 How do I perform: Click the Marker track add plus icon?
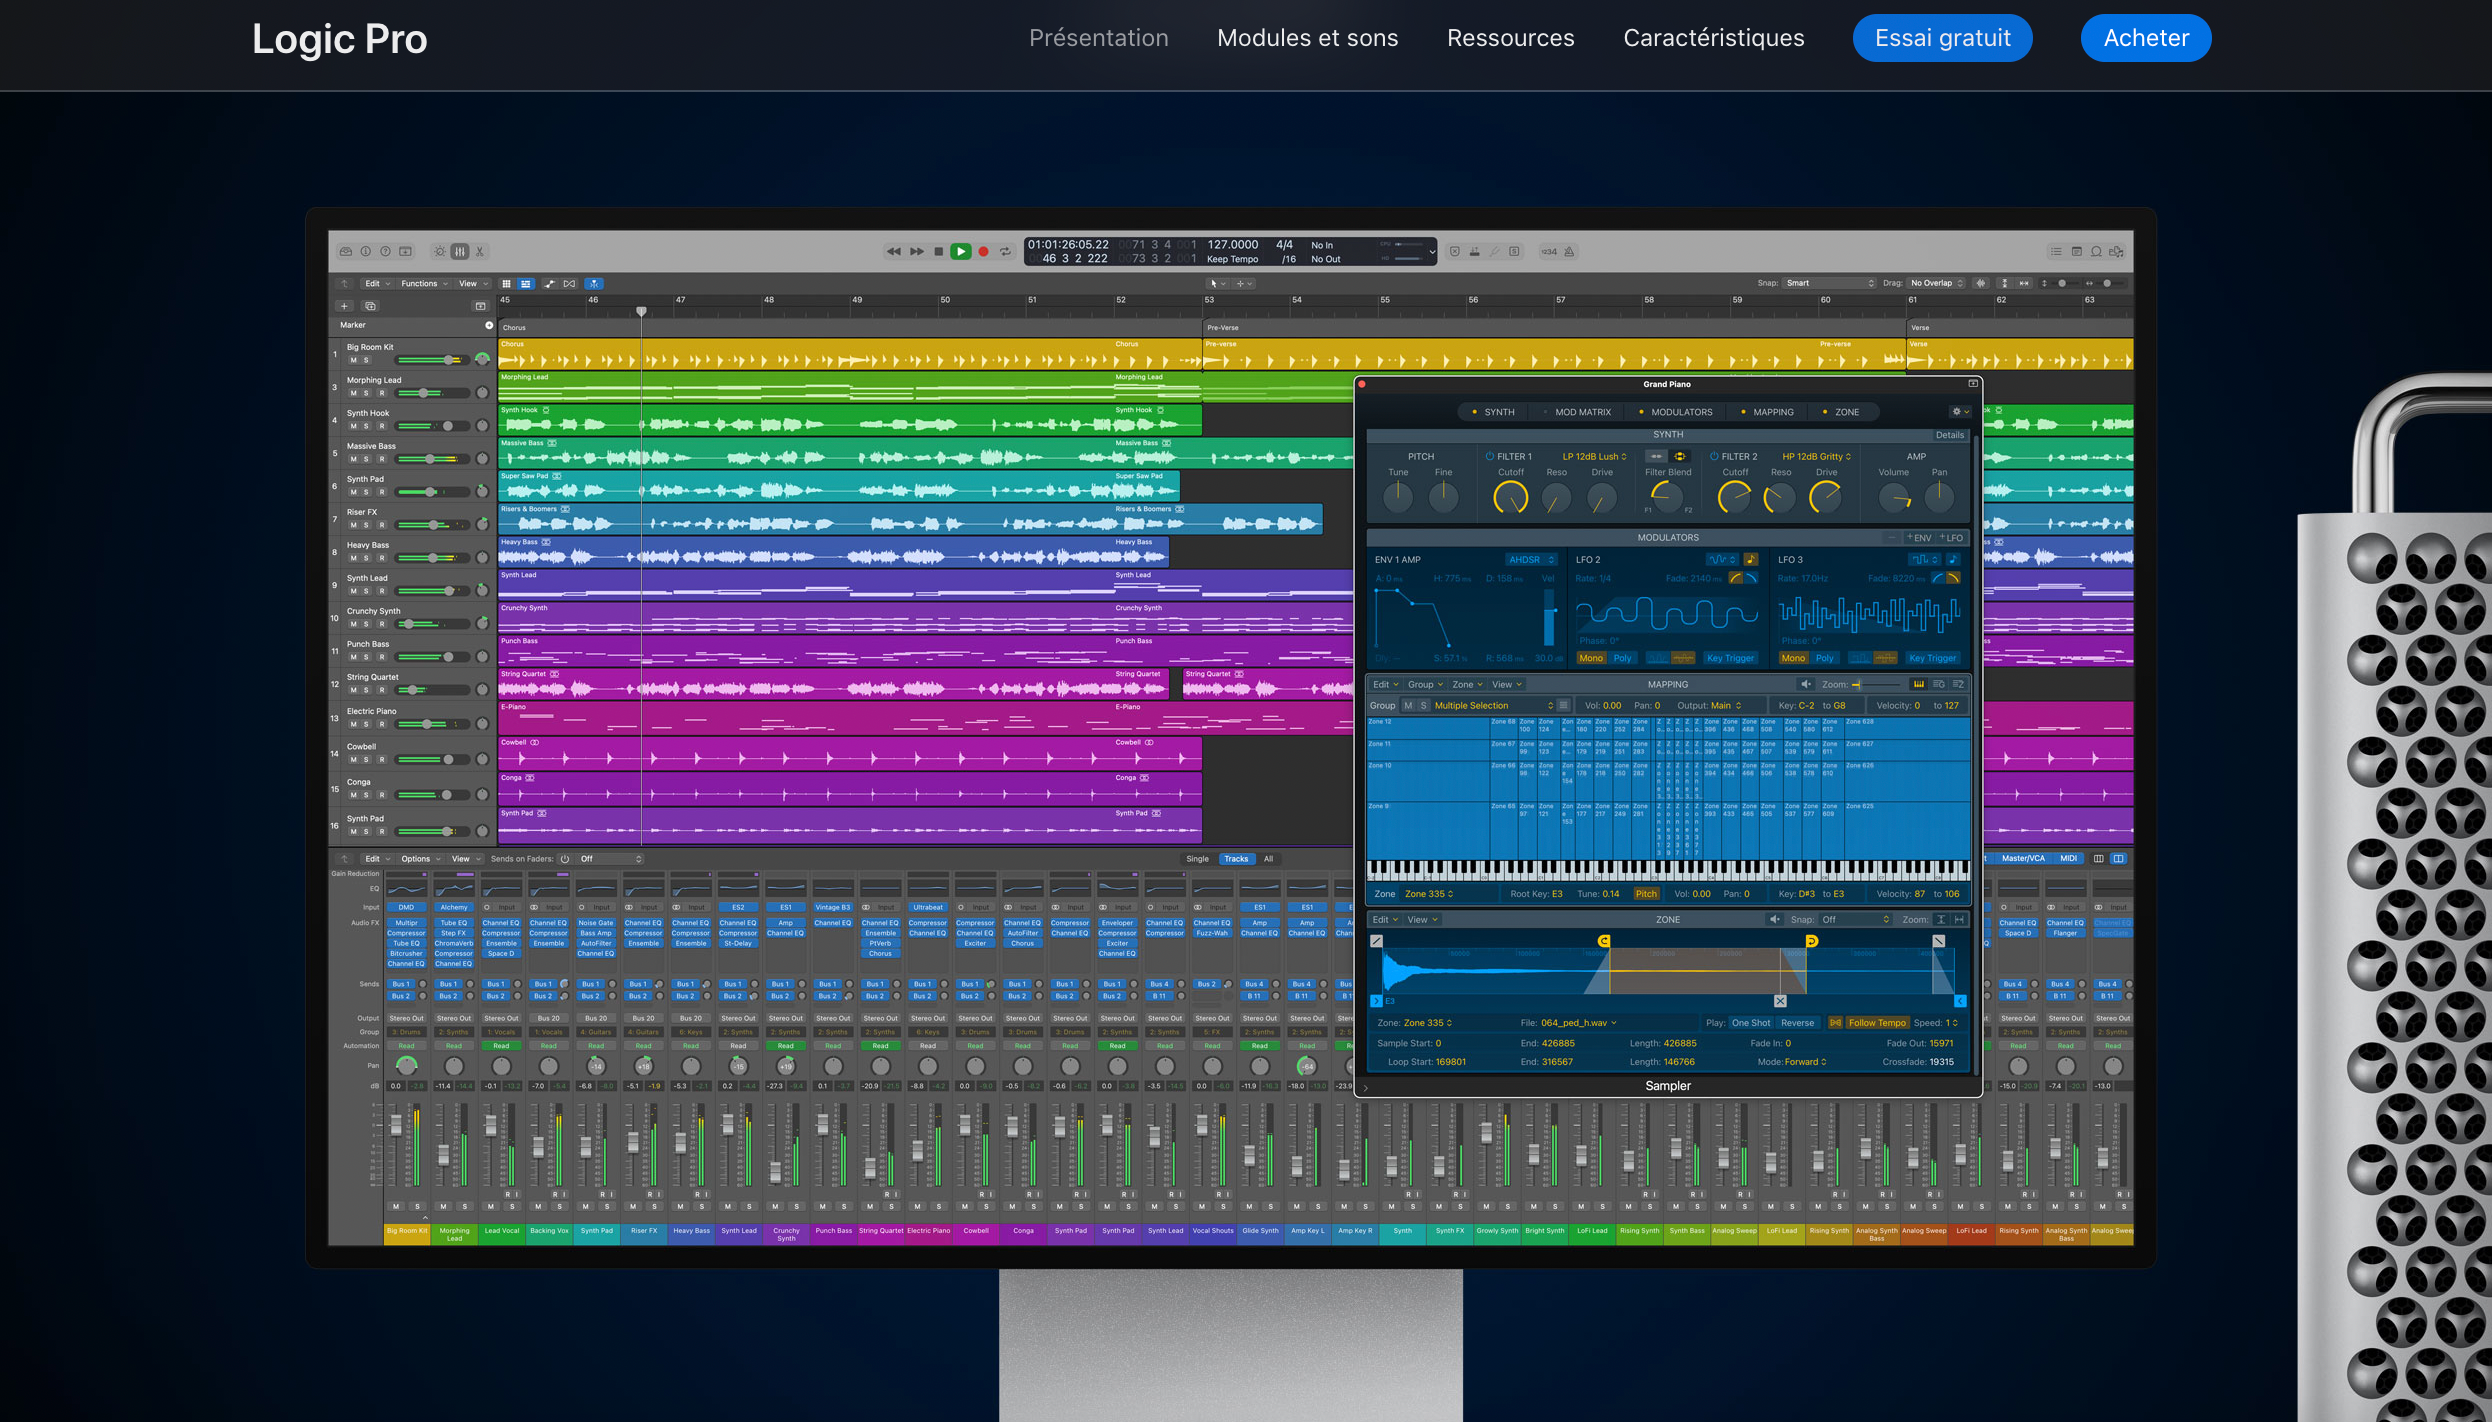489,325
